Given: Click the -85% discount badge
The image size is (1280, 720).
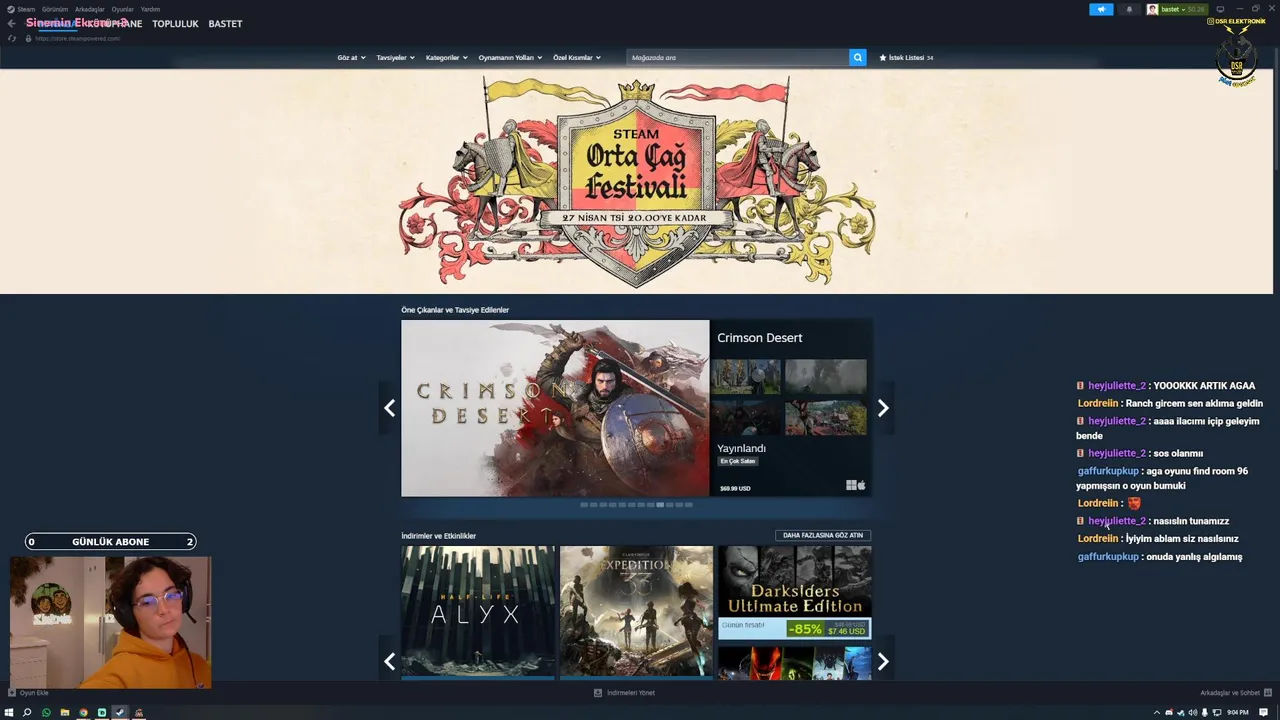Looking at the screenshot, I should click(805, 629).
